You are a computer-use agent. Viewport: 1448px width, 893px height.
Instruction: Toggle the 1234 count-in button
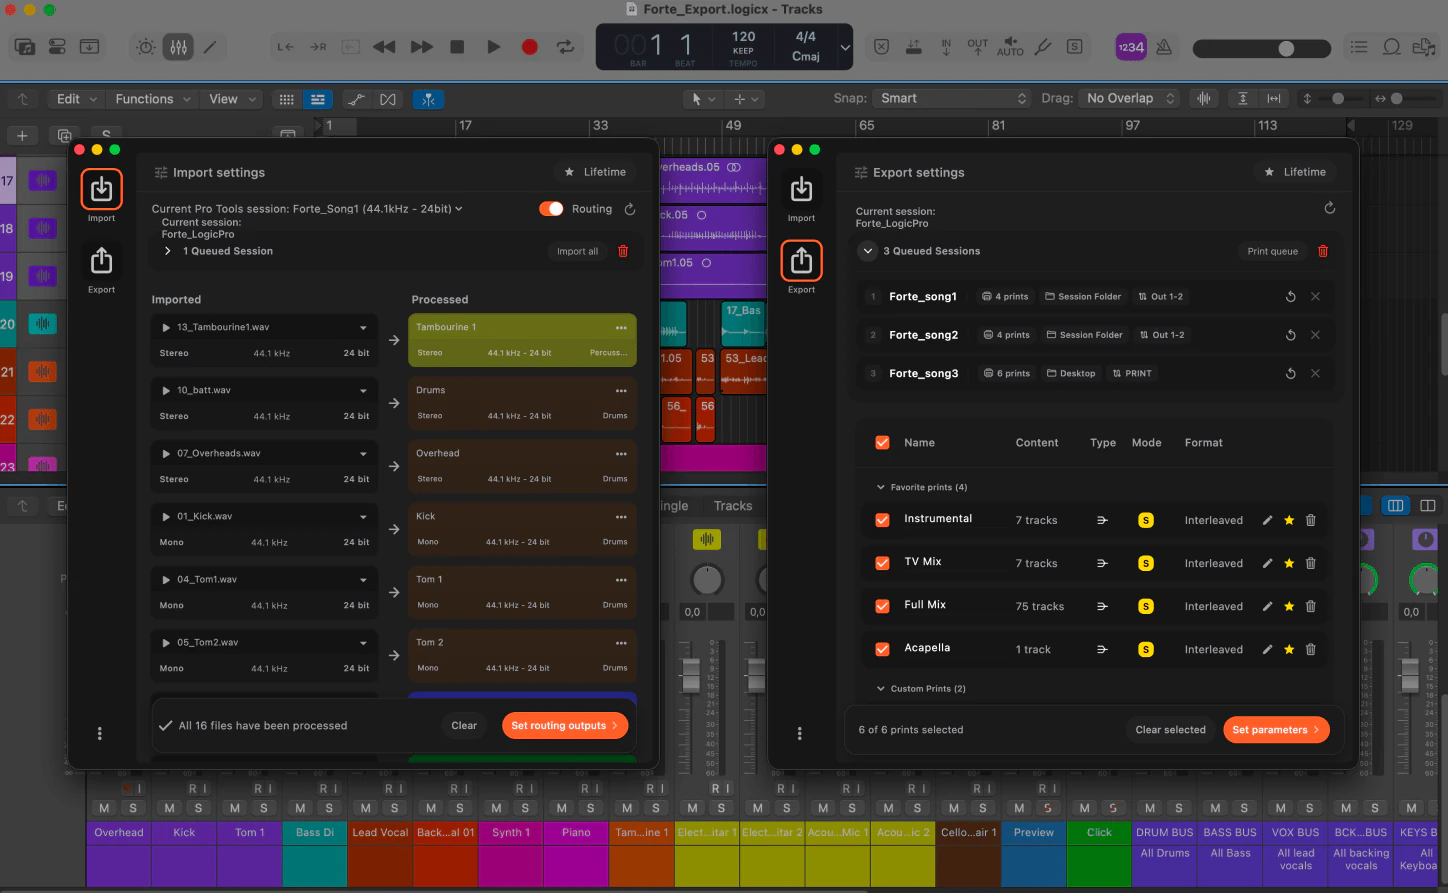pyautogui.click(x=1131, y=47)
